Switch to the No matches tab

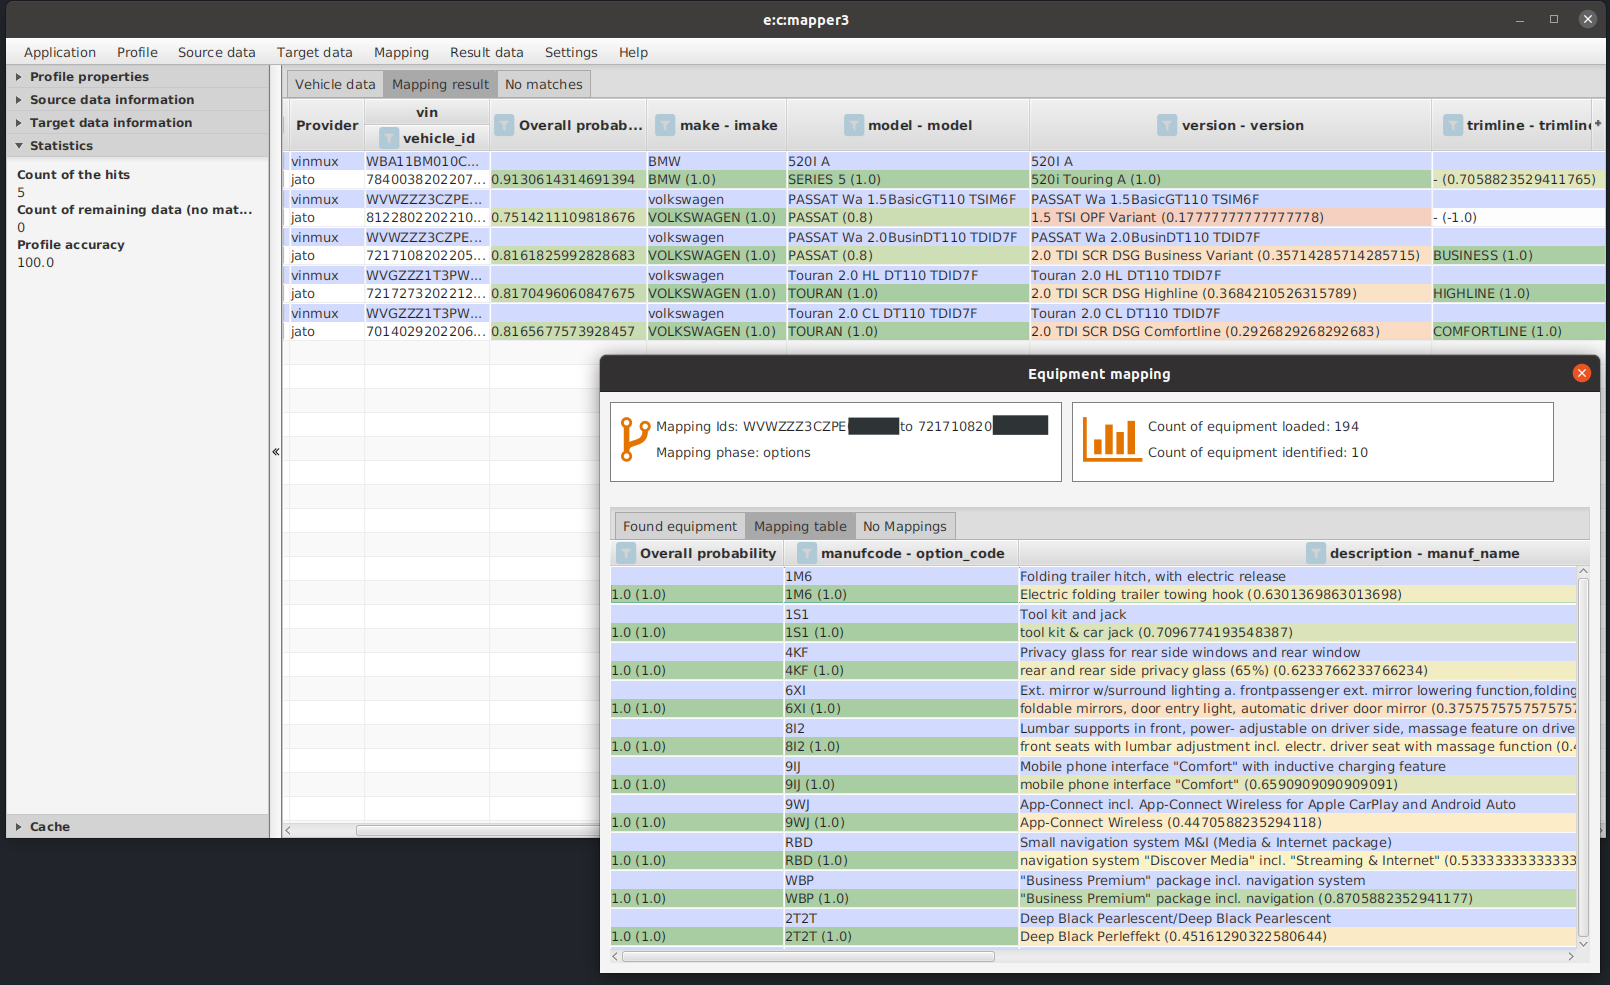pyautogui.click(x=544, y=84)
